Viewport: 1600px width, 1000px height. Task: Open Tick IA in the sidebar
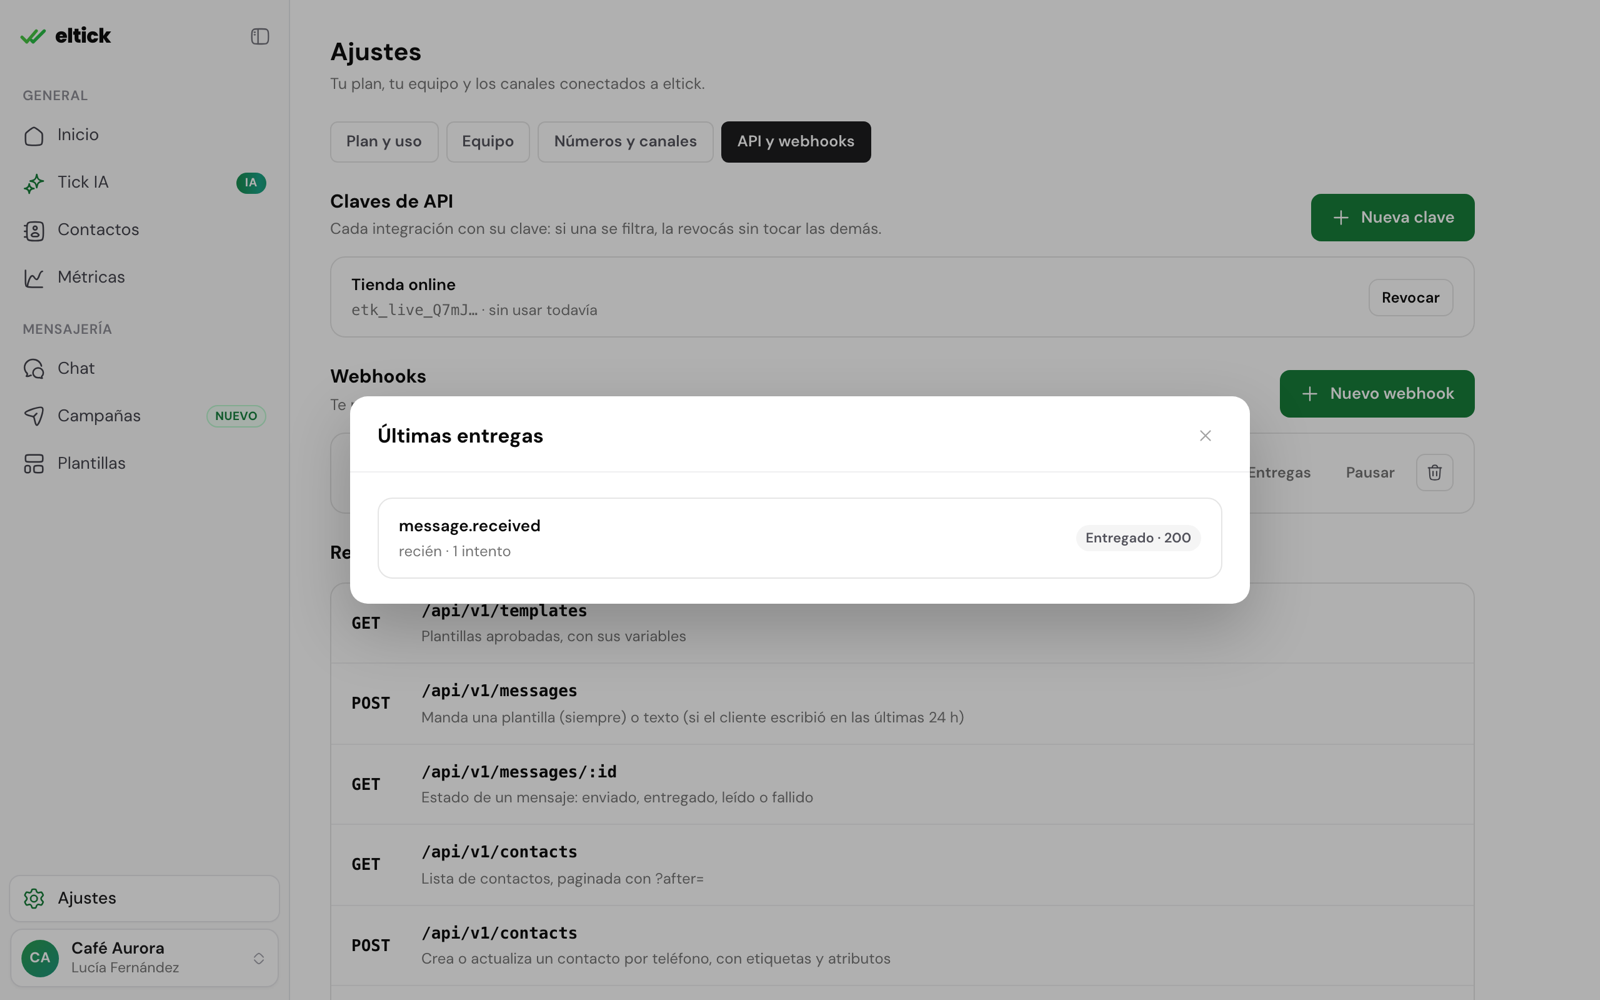(144, 183)
